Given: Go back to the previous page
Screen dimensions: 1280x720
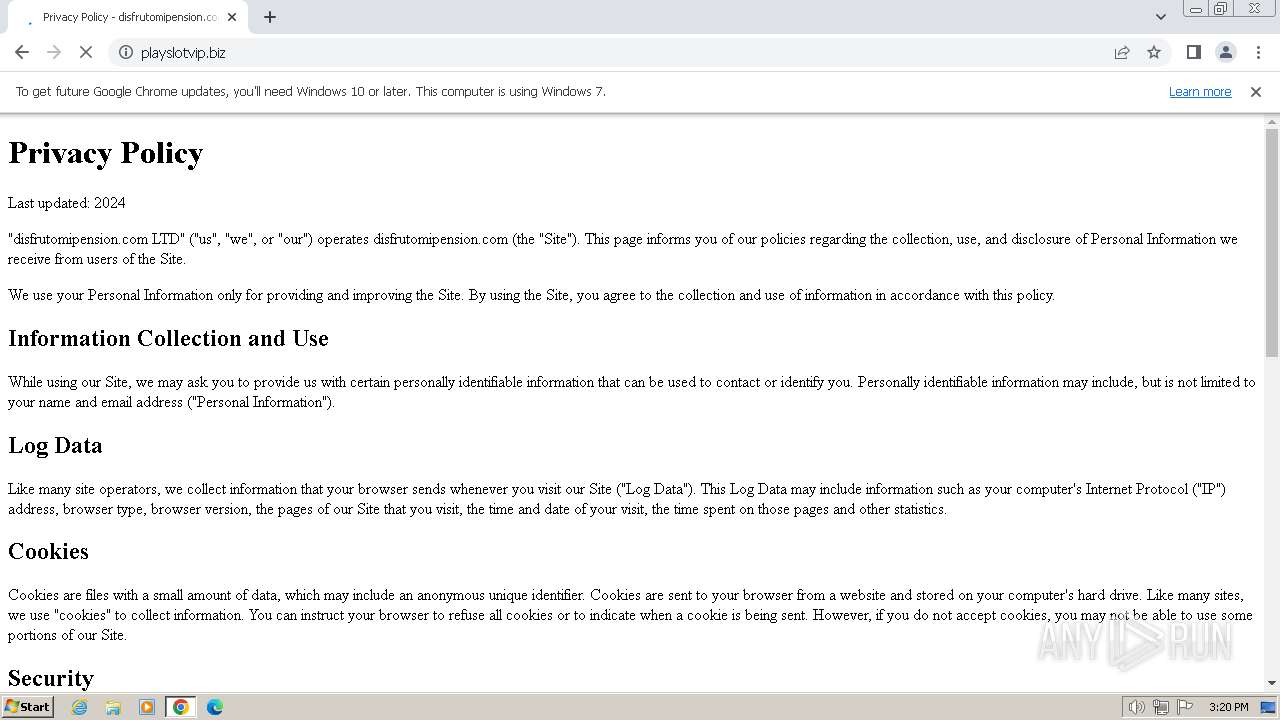Looking at the screenshot, I should tap(22, 52).
